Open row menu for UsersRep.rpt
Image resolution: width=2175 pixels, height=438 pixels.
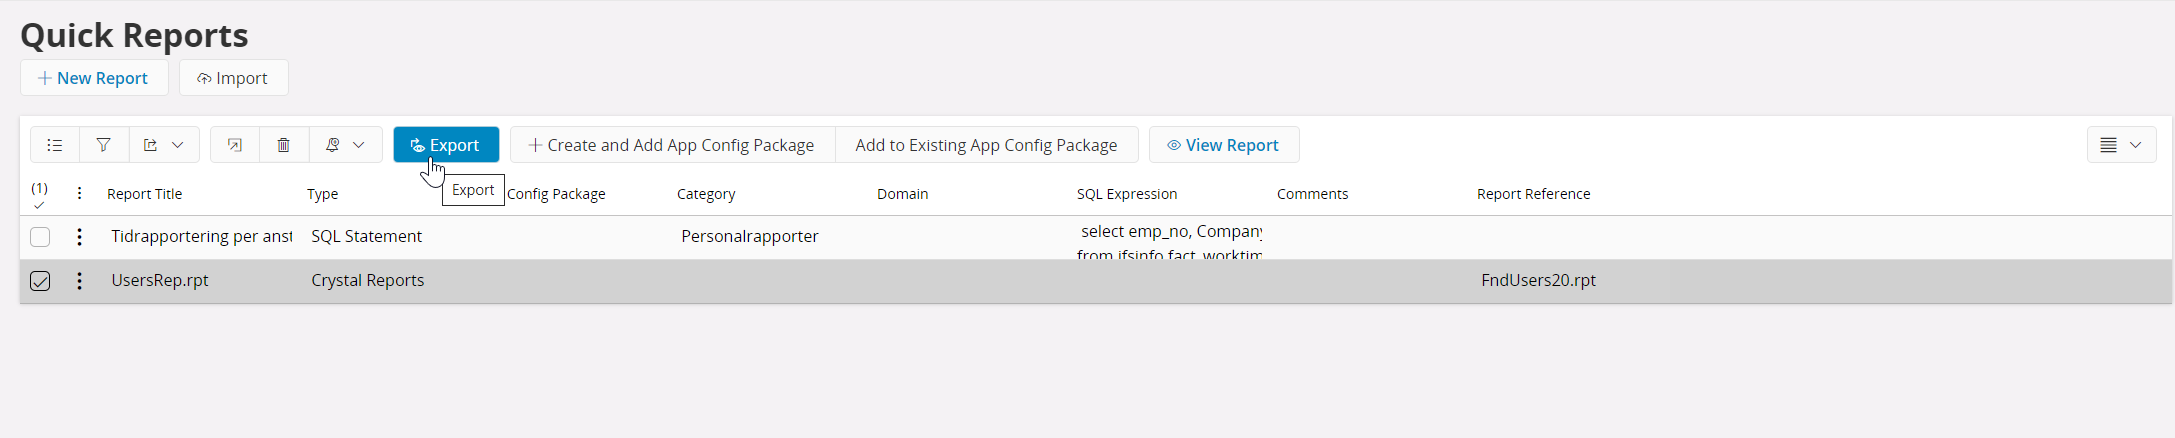[79, 281]
